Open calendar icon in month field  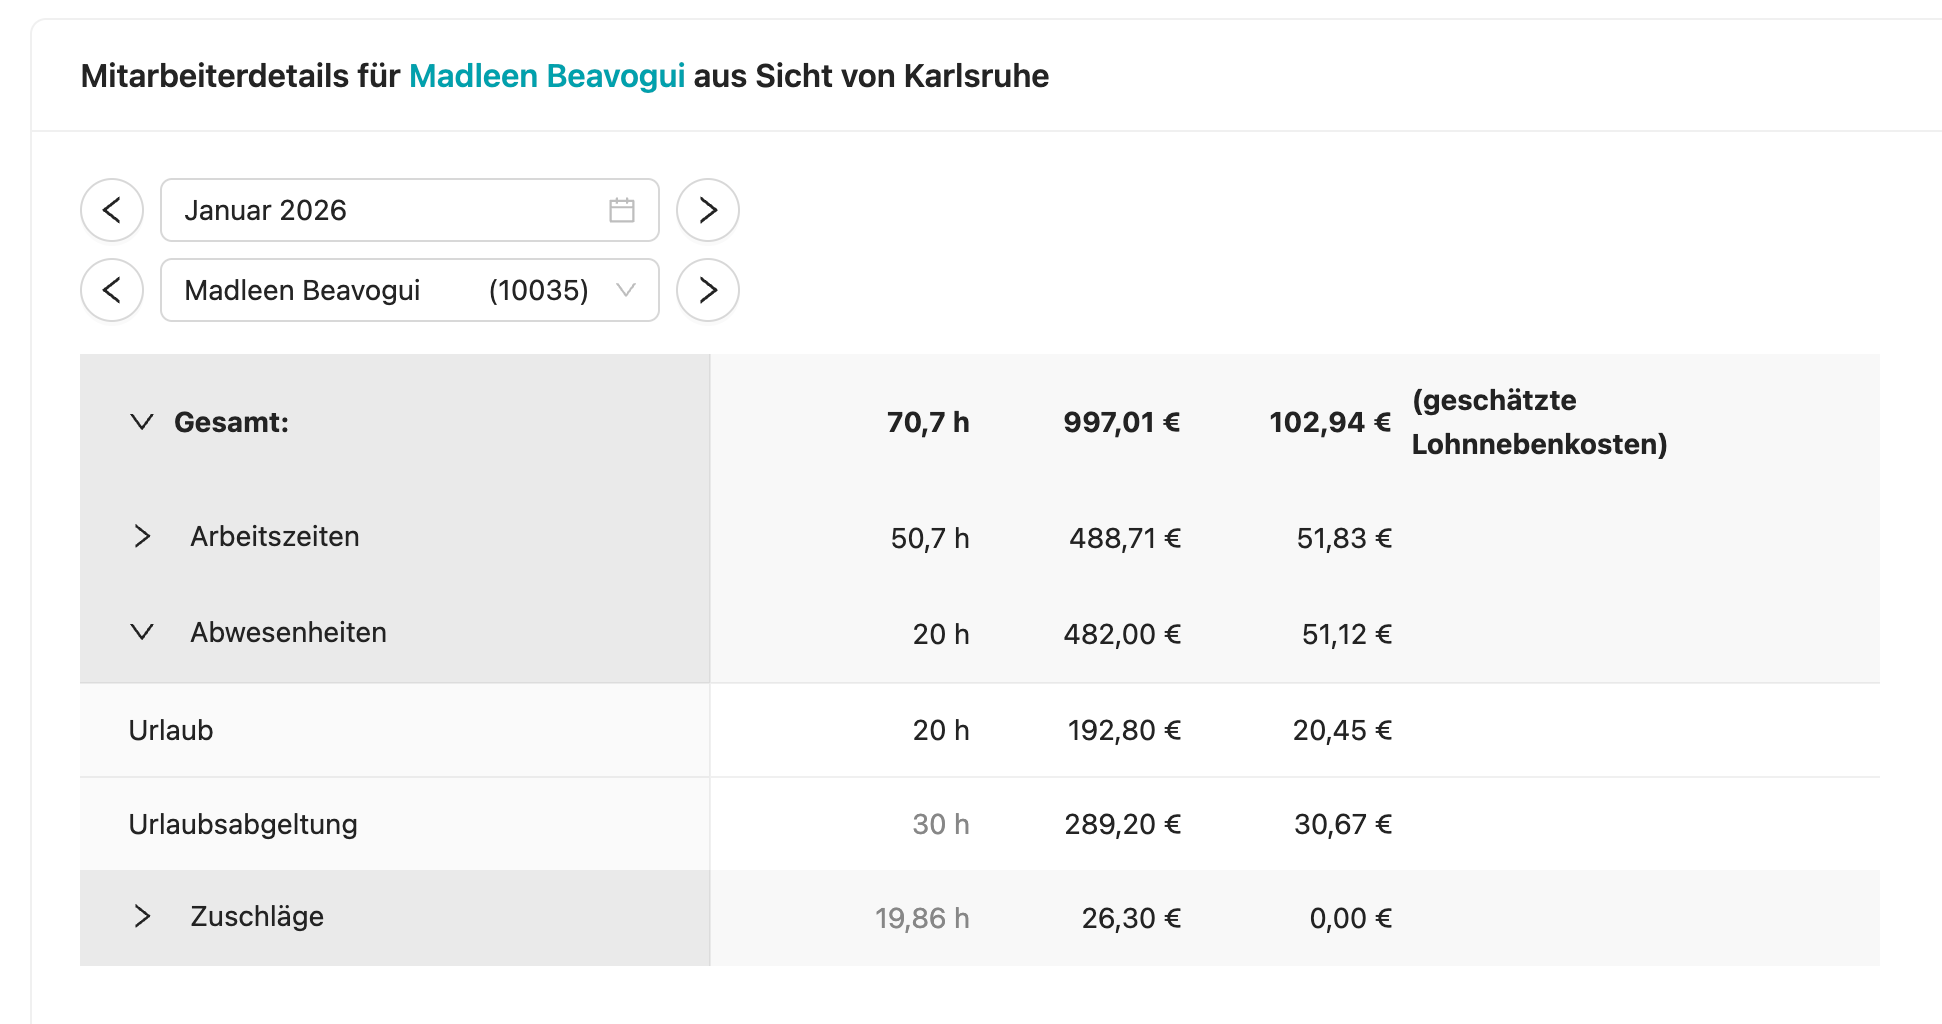click(x=622, y=210)
